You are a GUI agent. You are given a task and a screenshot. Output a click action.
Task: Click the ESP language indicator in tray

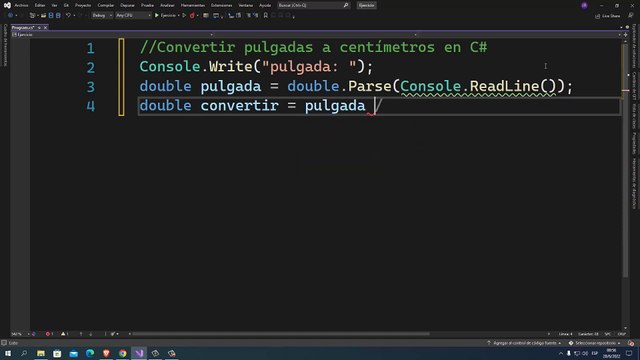[595, 353]
